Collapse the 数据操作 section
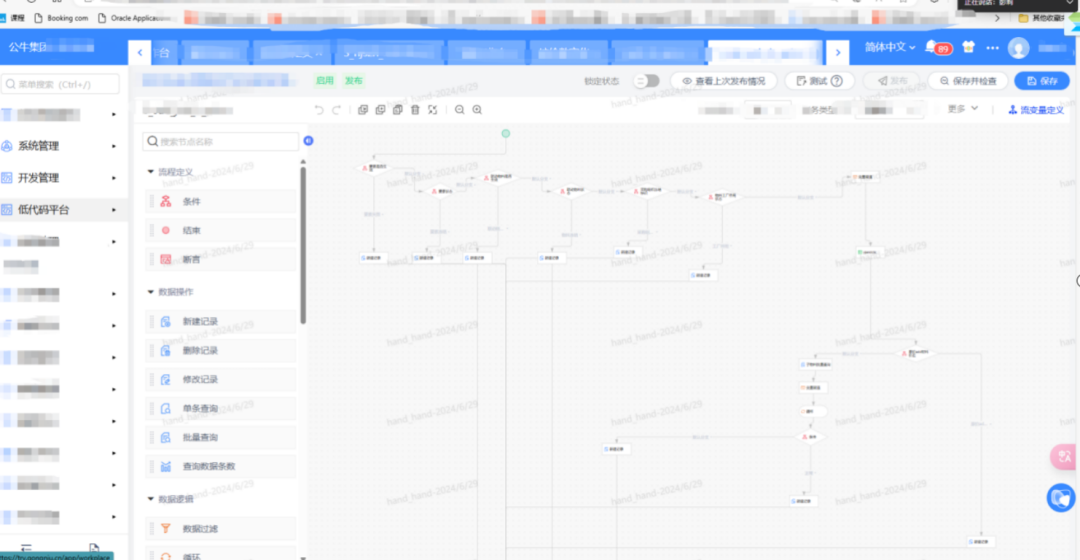The width and height of the screenshot is (1080, 560). click(150, 292)
